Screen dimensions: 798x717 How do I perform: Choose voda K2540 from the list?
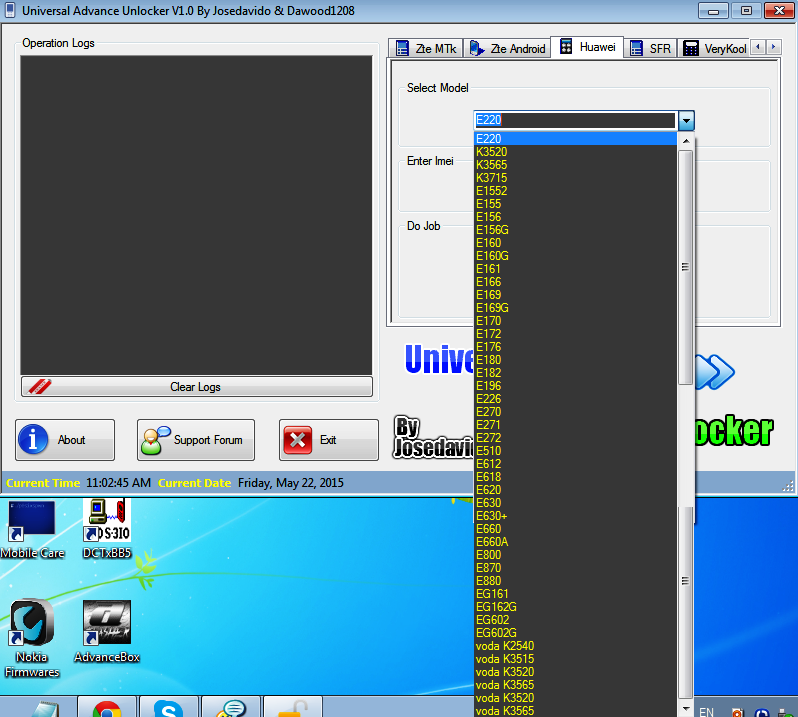[575, 646]
